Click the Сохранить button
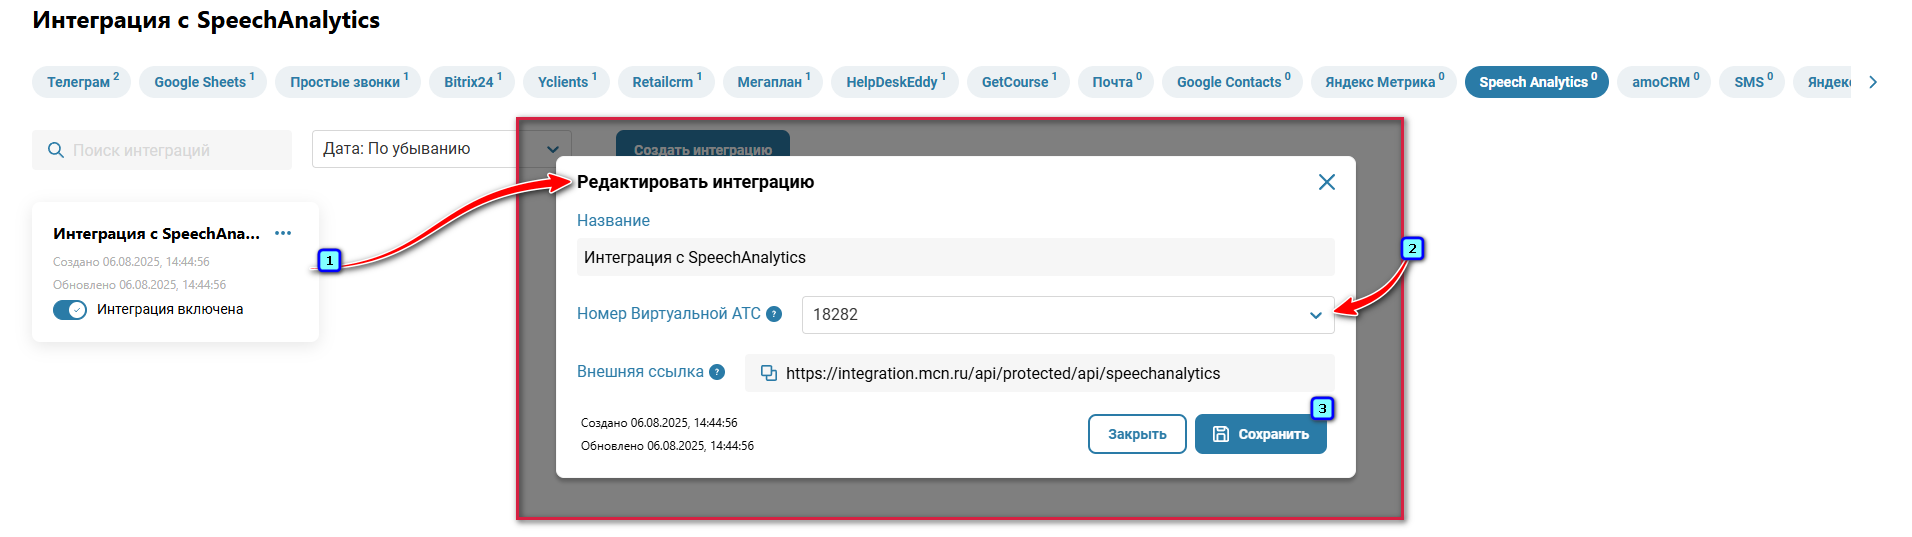The image size is (1912, 537). tap(1261, 434)
